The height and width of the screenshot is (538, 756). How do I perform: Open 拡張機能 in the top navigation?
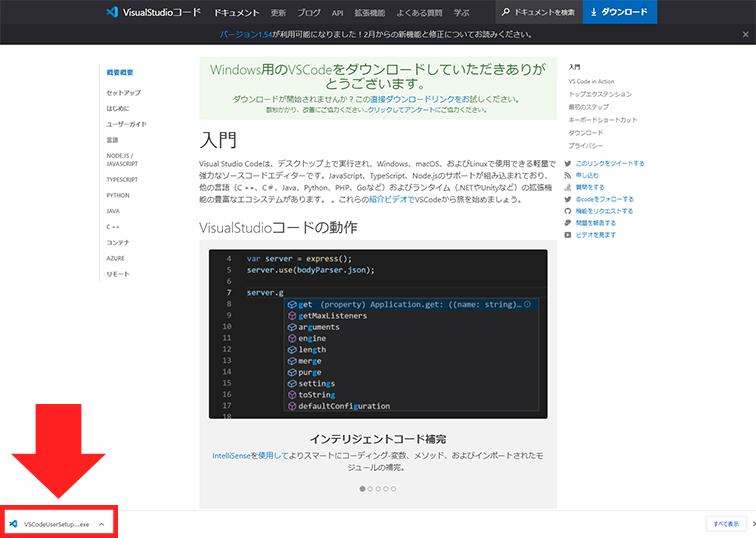[370, 13]
